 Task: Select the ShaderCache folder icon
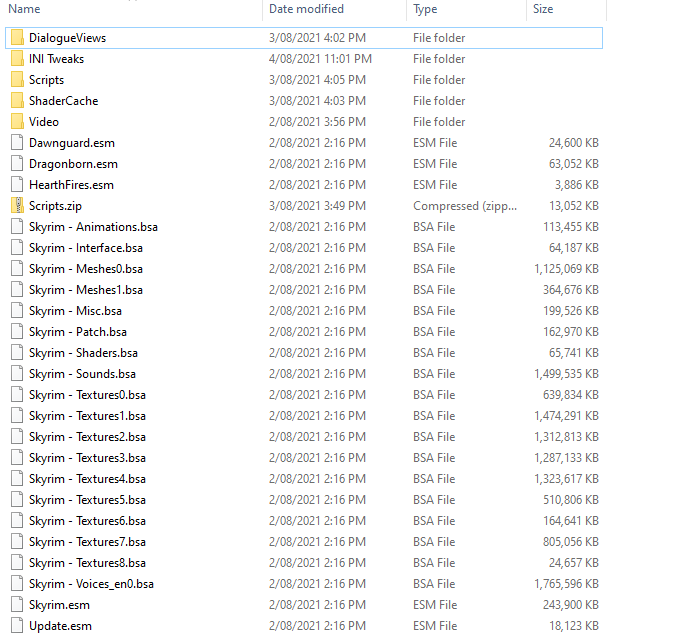[17, 101]
